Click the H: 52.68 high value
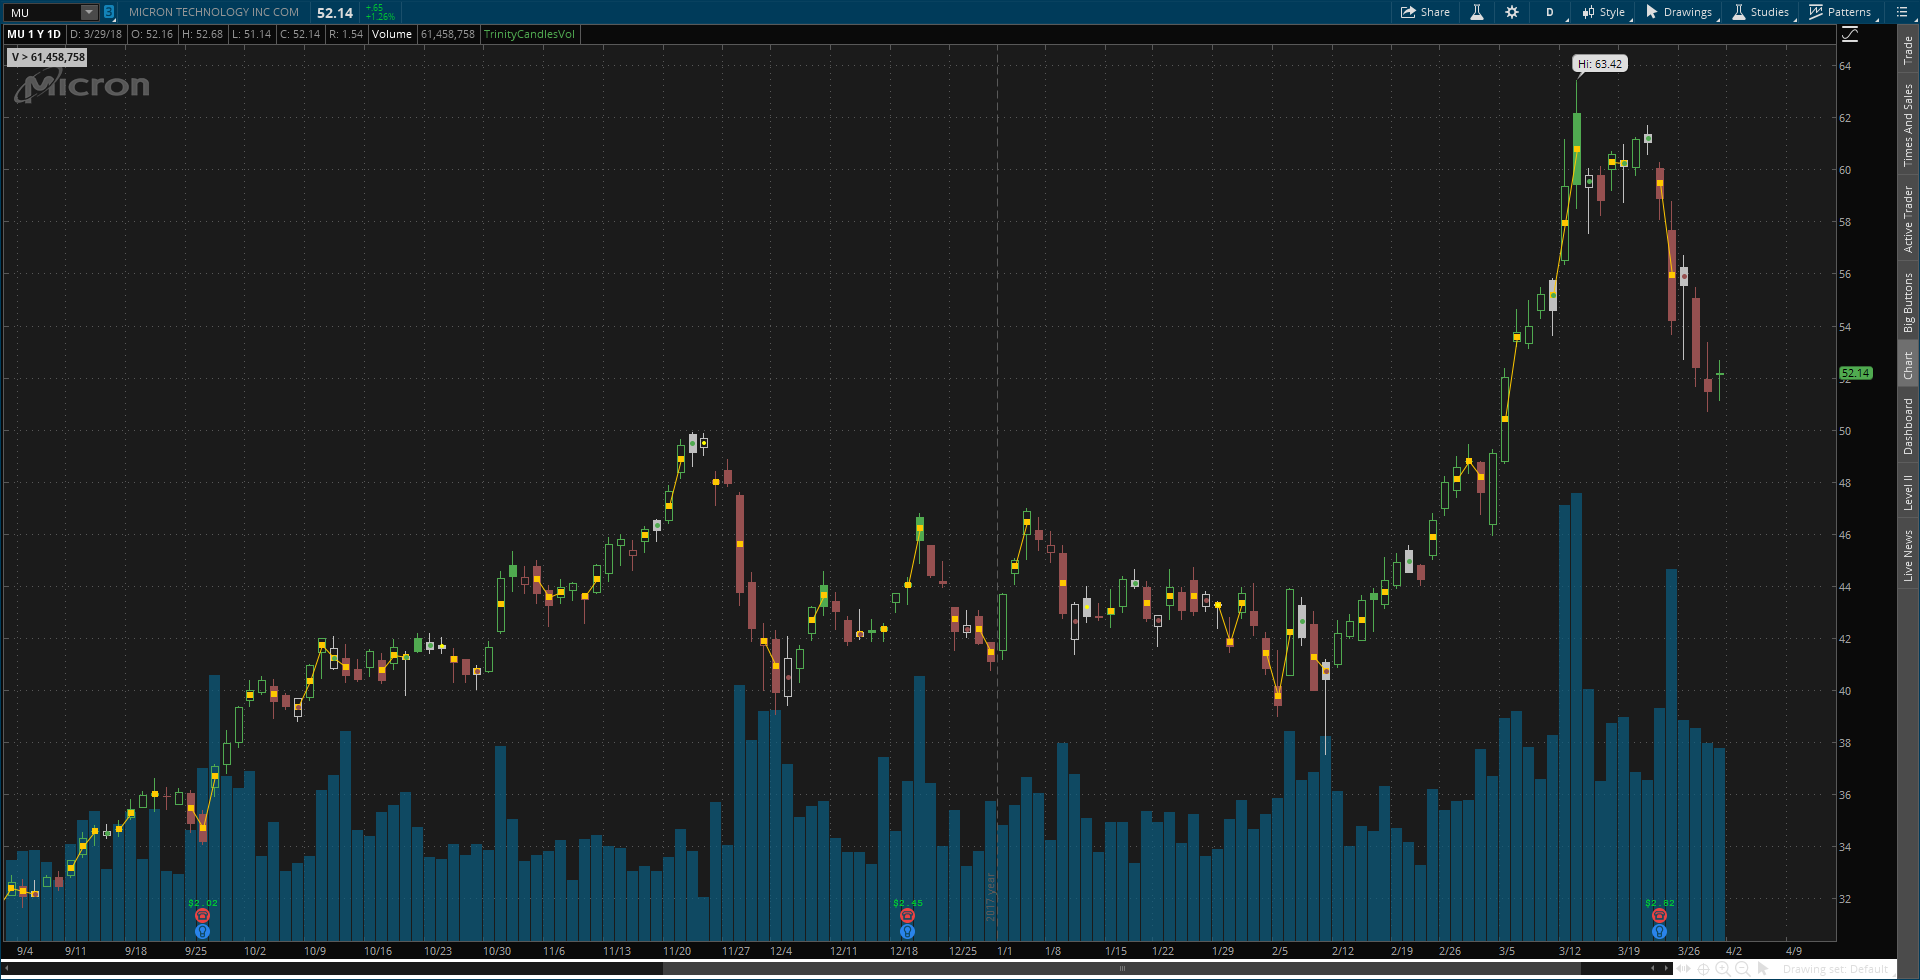Image resolution: width=1920 pixels, height=980 pixels. coord(202,34)
